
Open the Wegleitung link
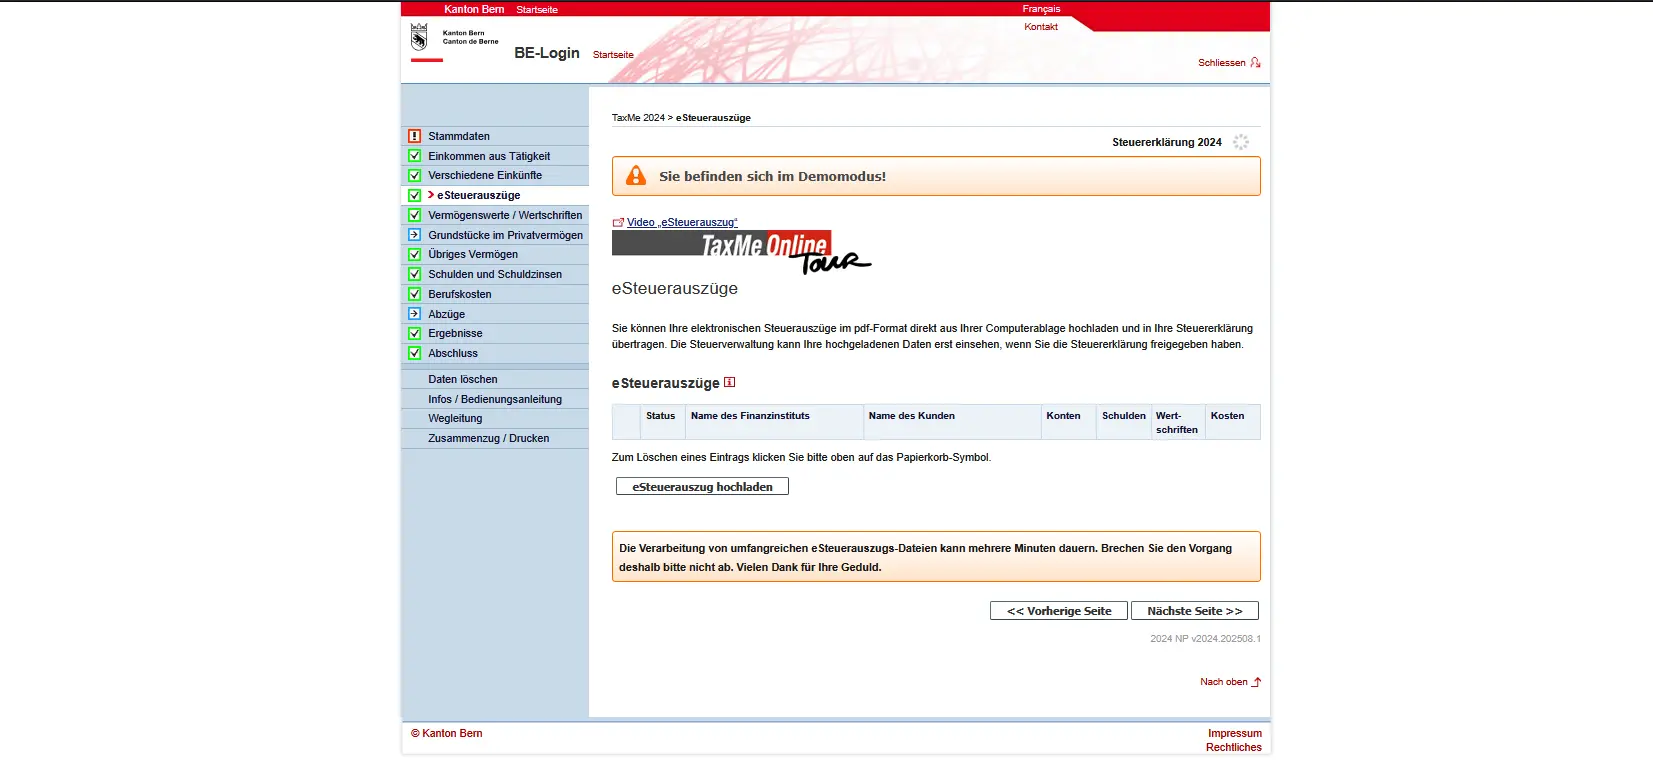coord(455,418)
